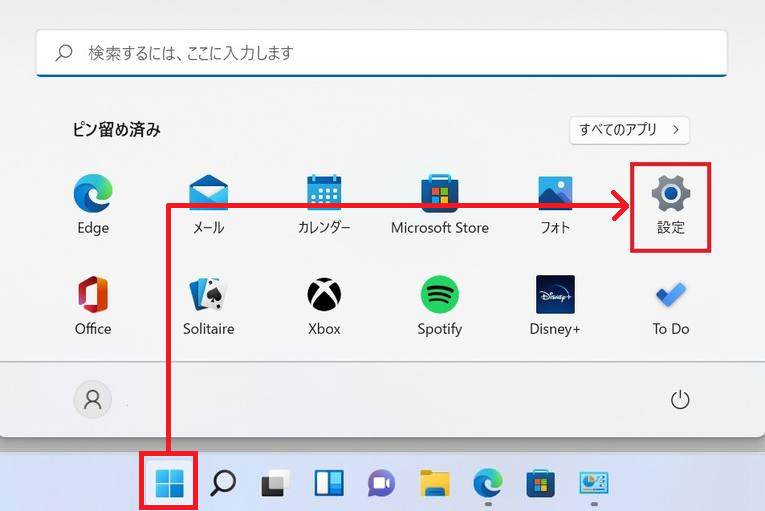
Task: Open the Widgets panel from taskbar
Action: point(326,484)
